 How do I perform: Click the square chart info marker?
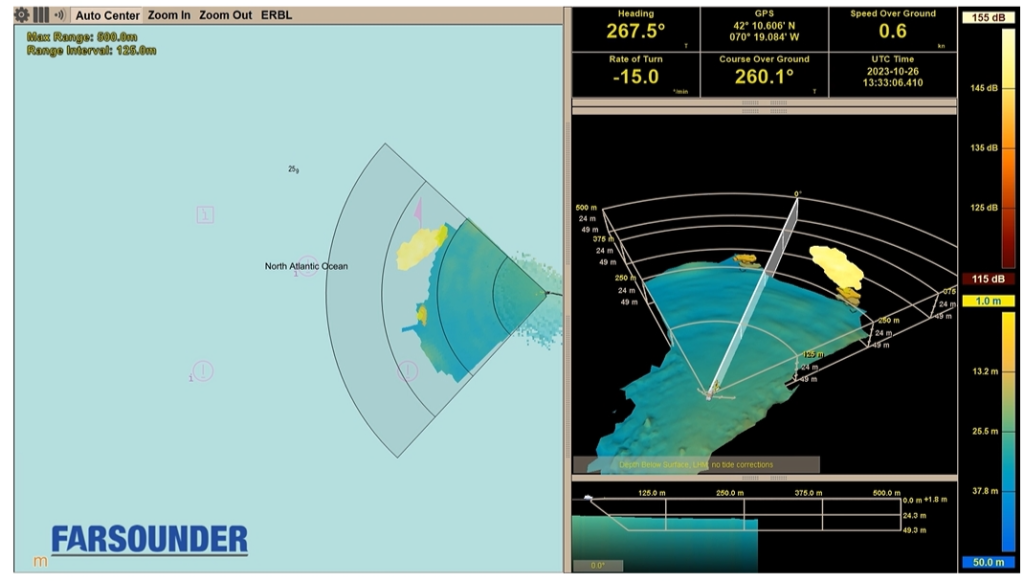[205, 214]
